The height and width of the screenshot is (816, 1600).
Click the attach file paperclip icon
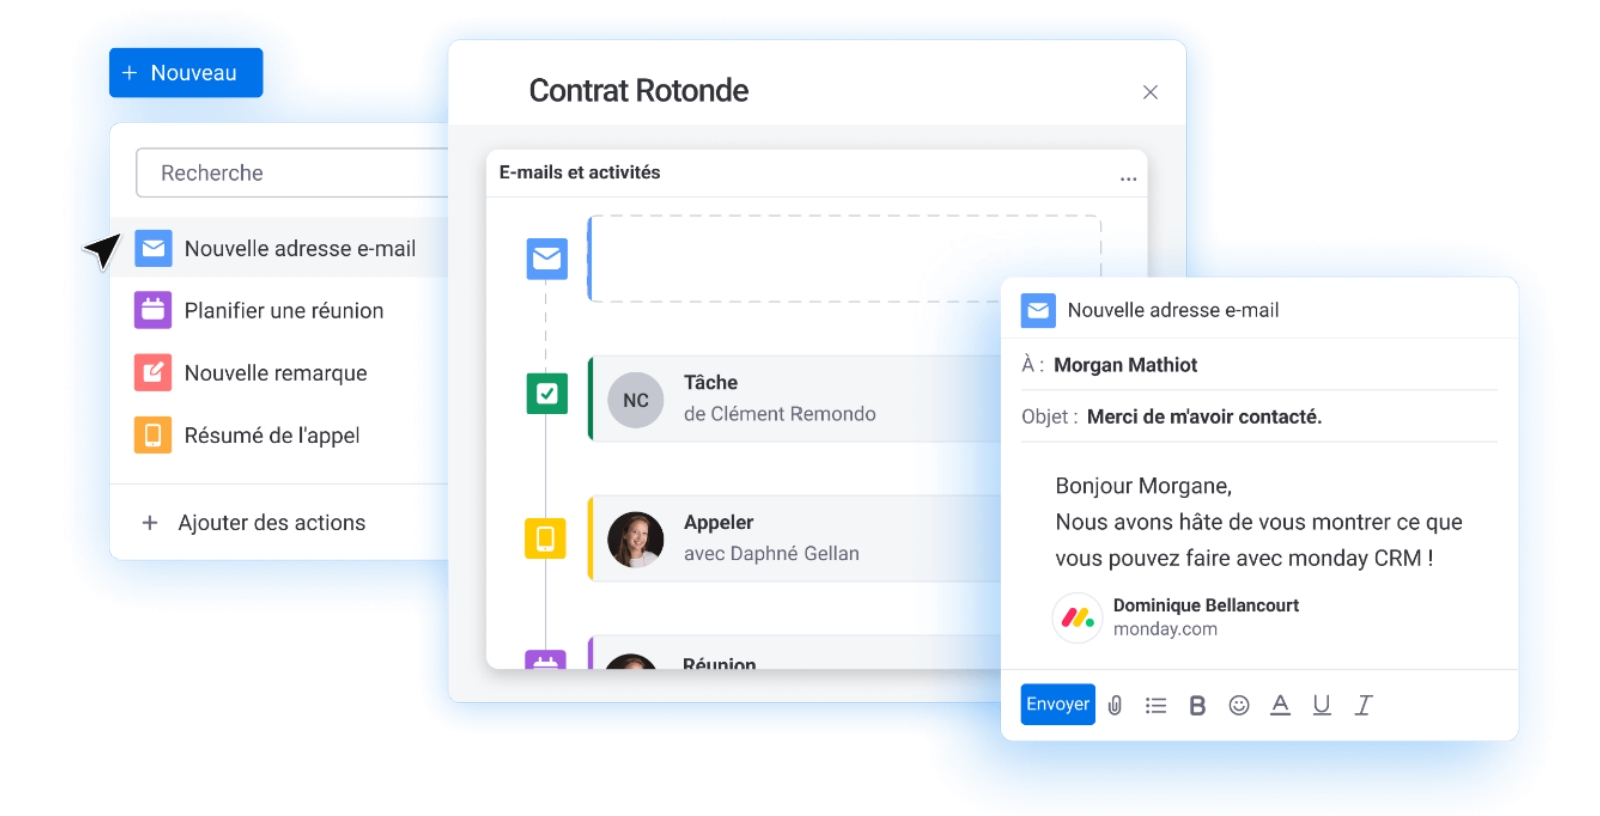[x=1115, y=705]
